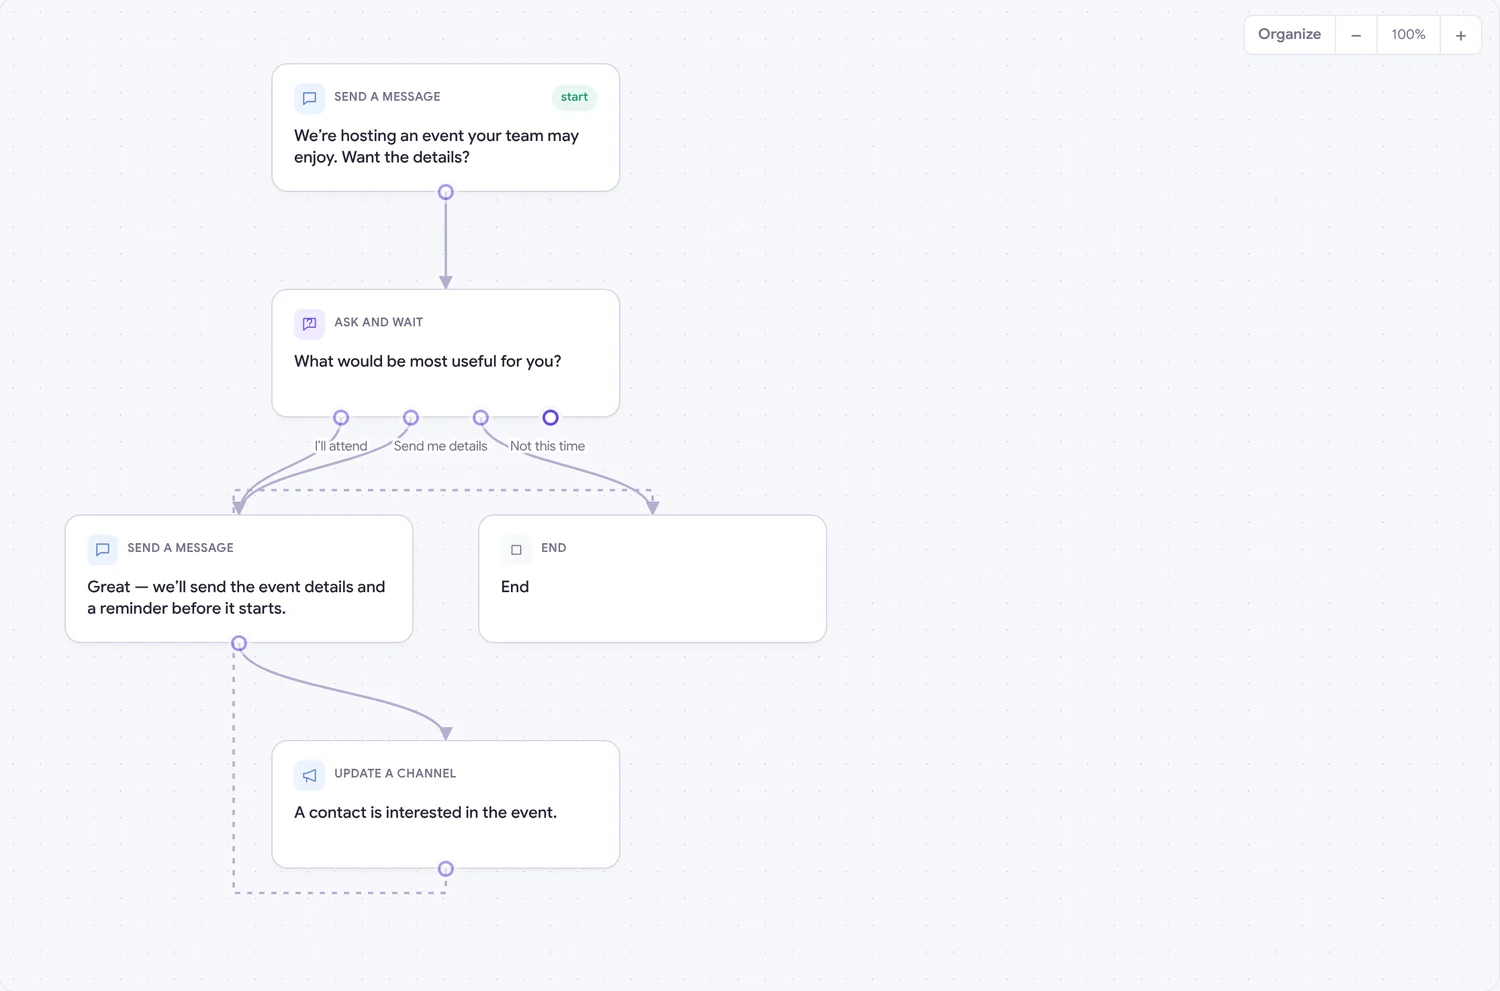Click the start badge on the first node

tap(574, 97)
